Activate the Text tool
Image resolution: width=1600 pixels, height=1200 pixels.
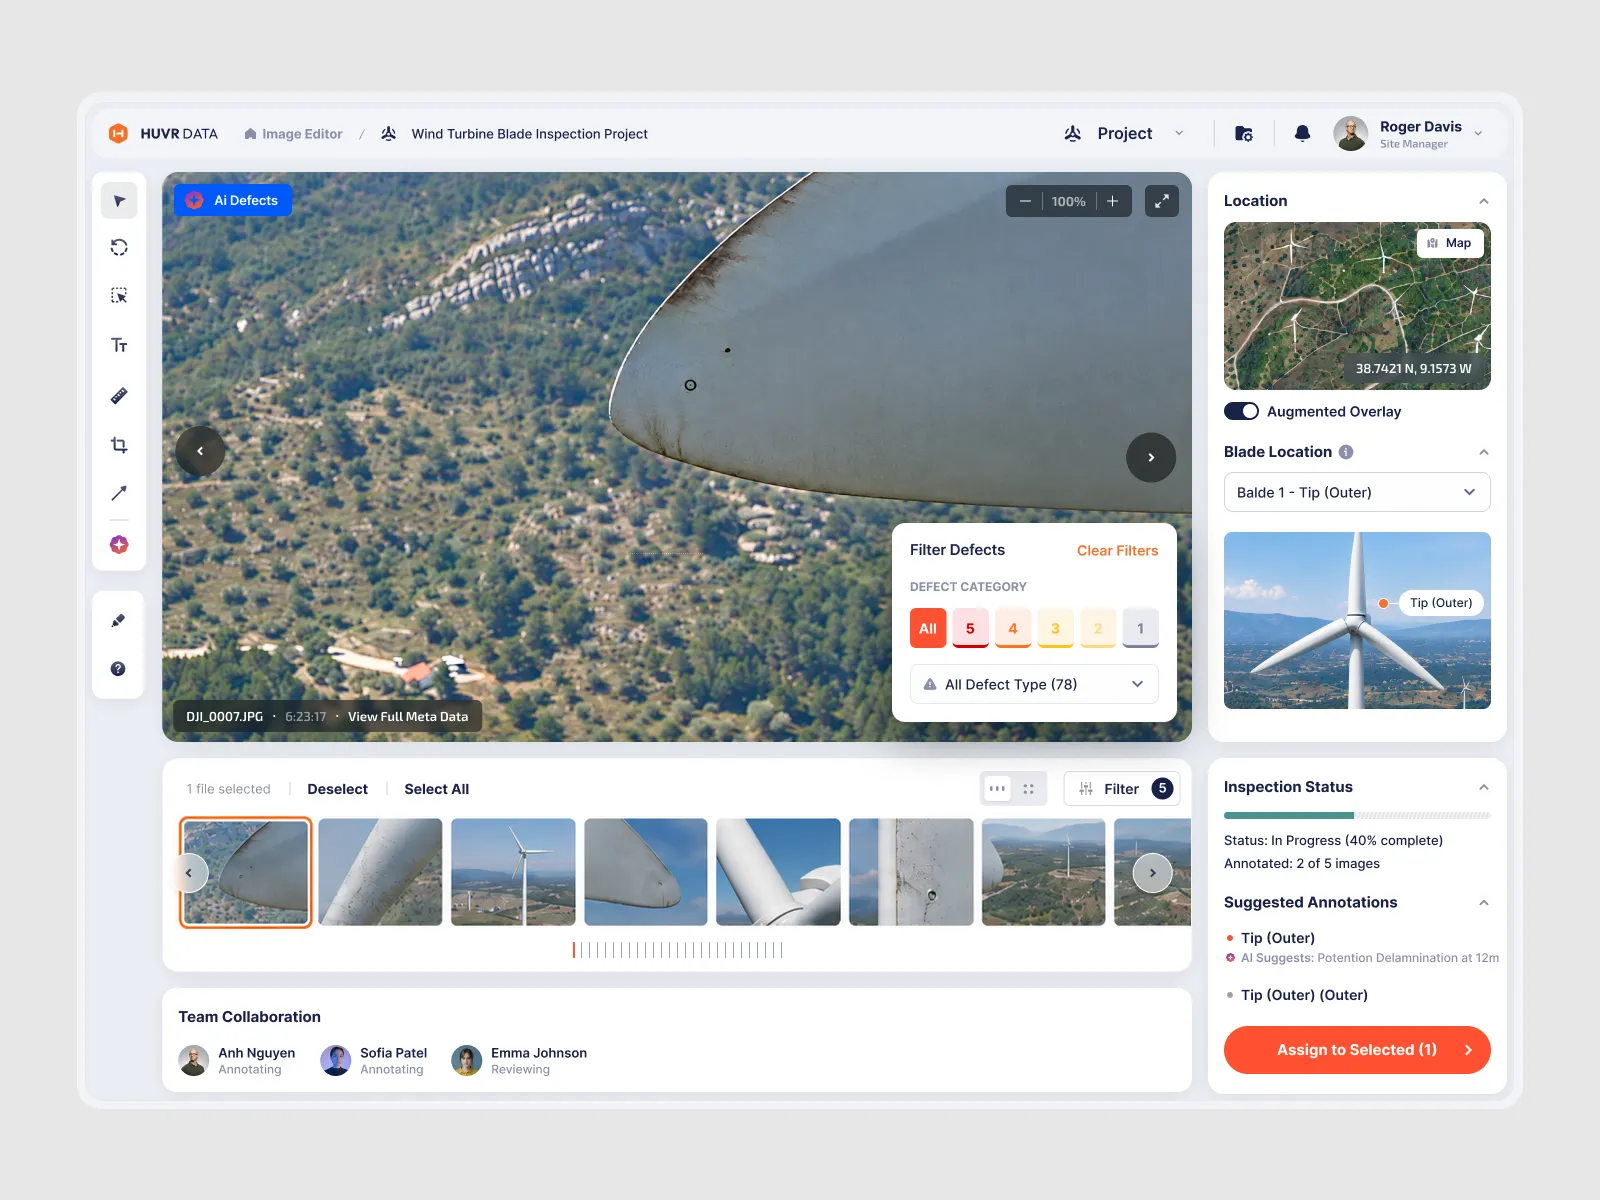click(119, 345)
